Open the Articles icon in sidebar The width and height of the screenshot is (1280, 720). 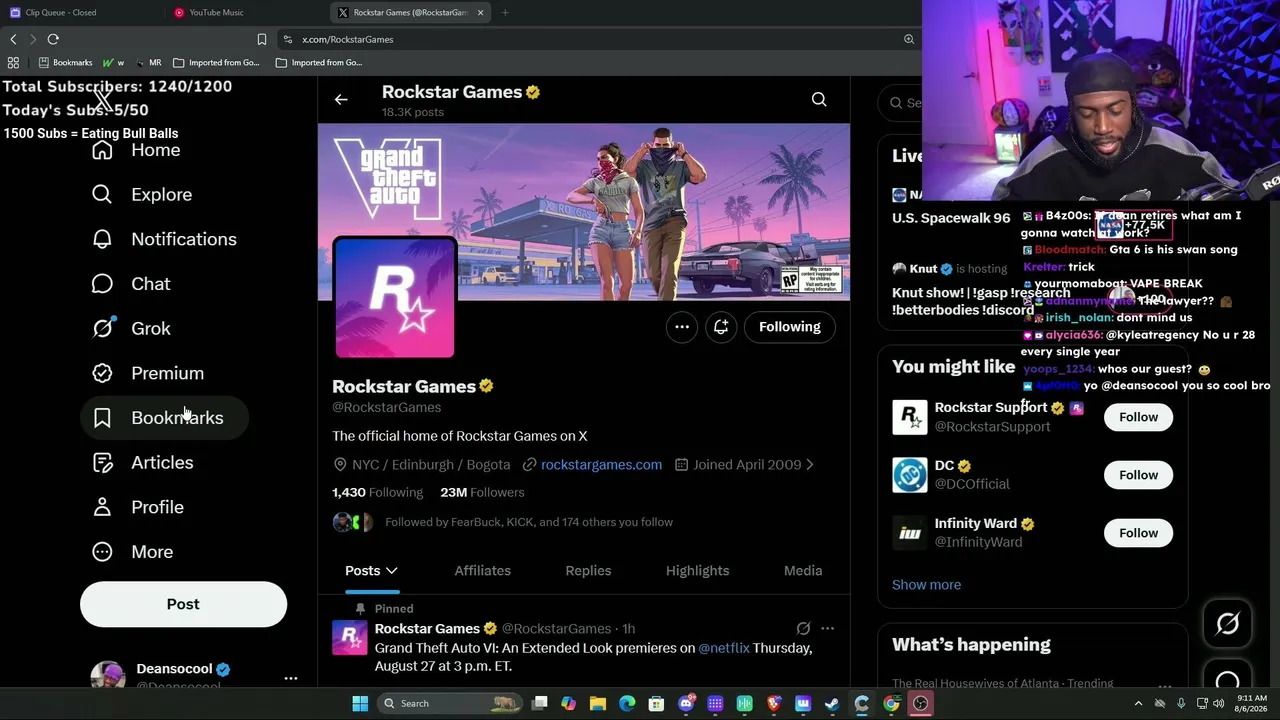102,462
